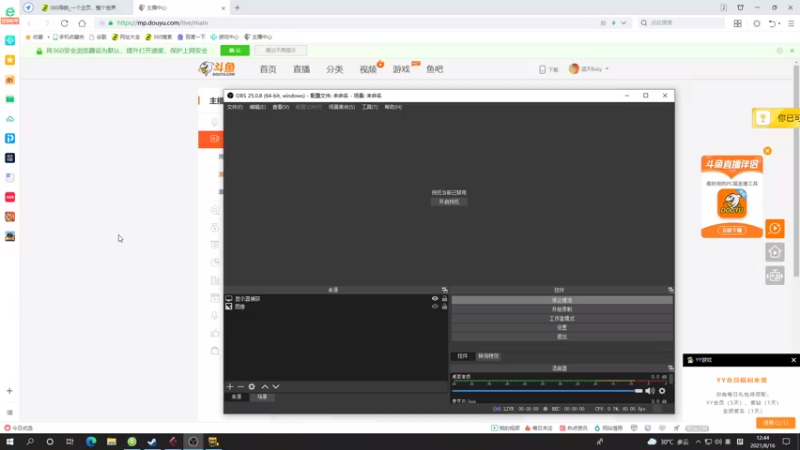This screenshot has width=800, height=450.
Task: Switch to the 360导航 browser tab
Action: (x=84, y=8)
